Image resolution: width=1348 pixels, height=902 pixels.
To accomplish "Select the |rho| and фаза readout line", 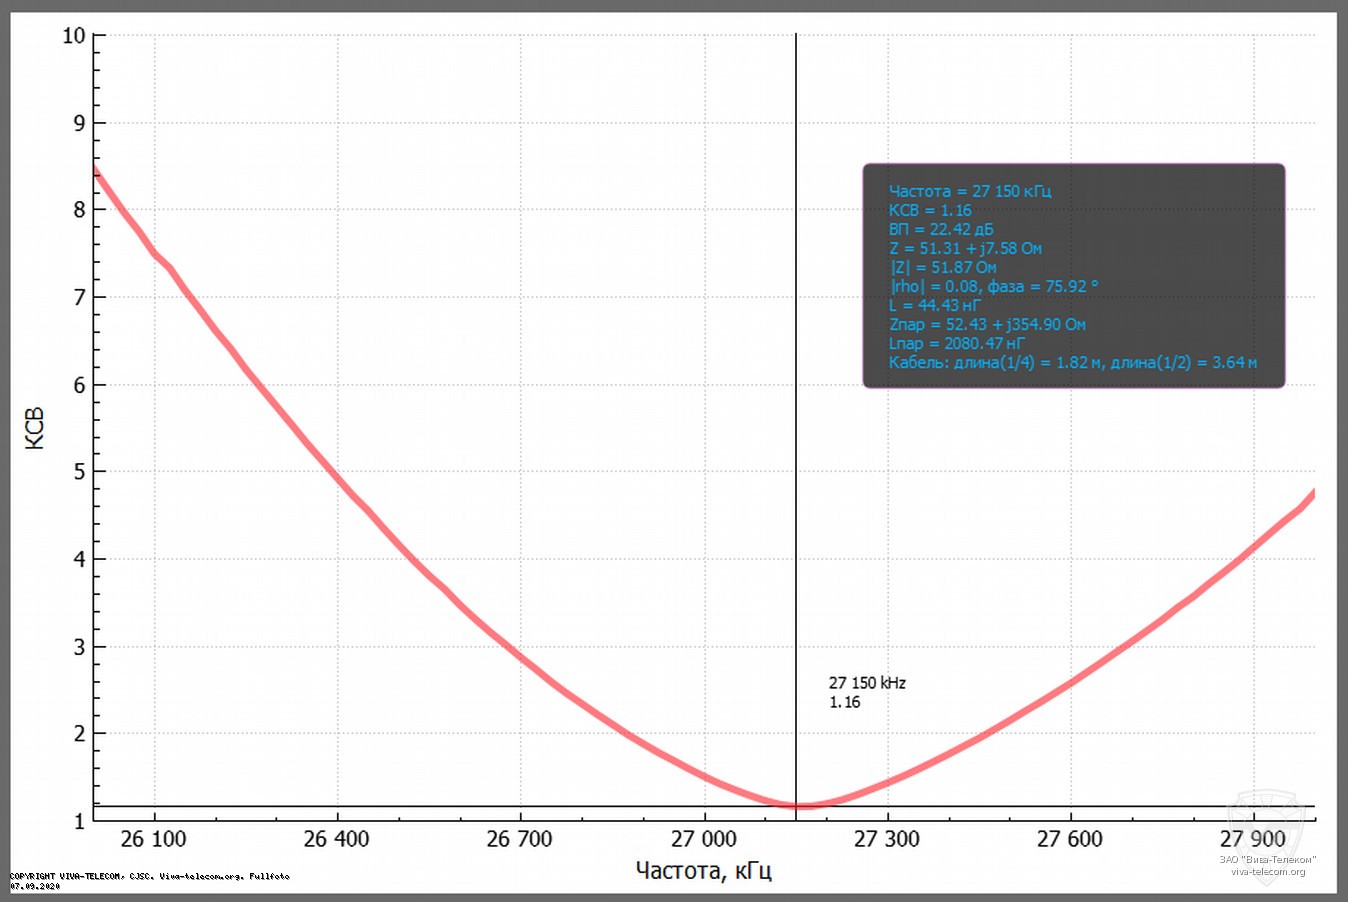I will click(x=993, y=286).
